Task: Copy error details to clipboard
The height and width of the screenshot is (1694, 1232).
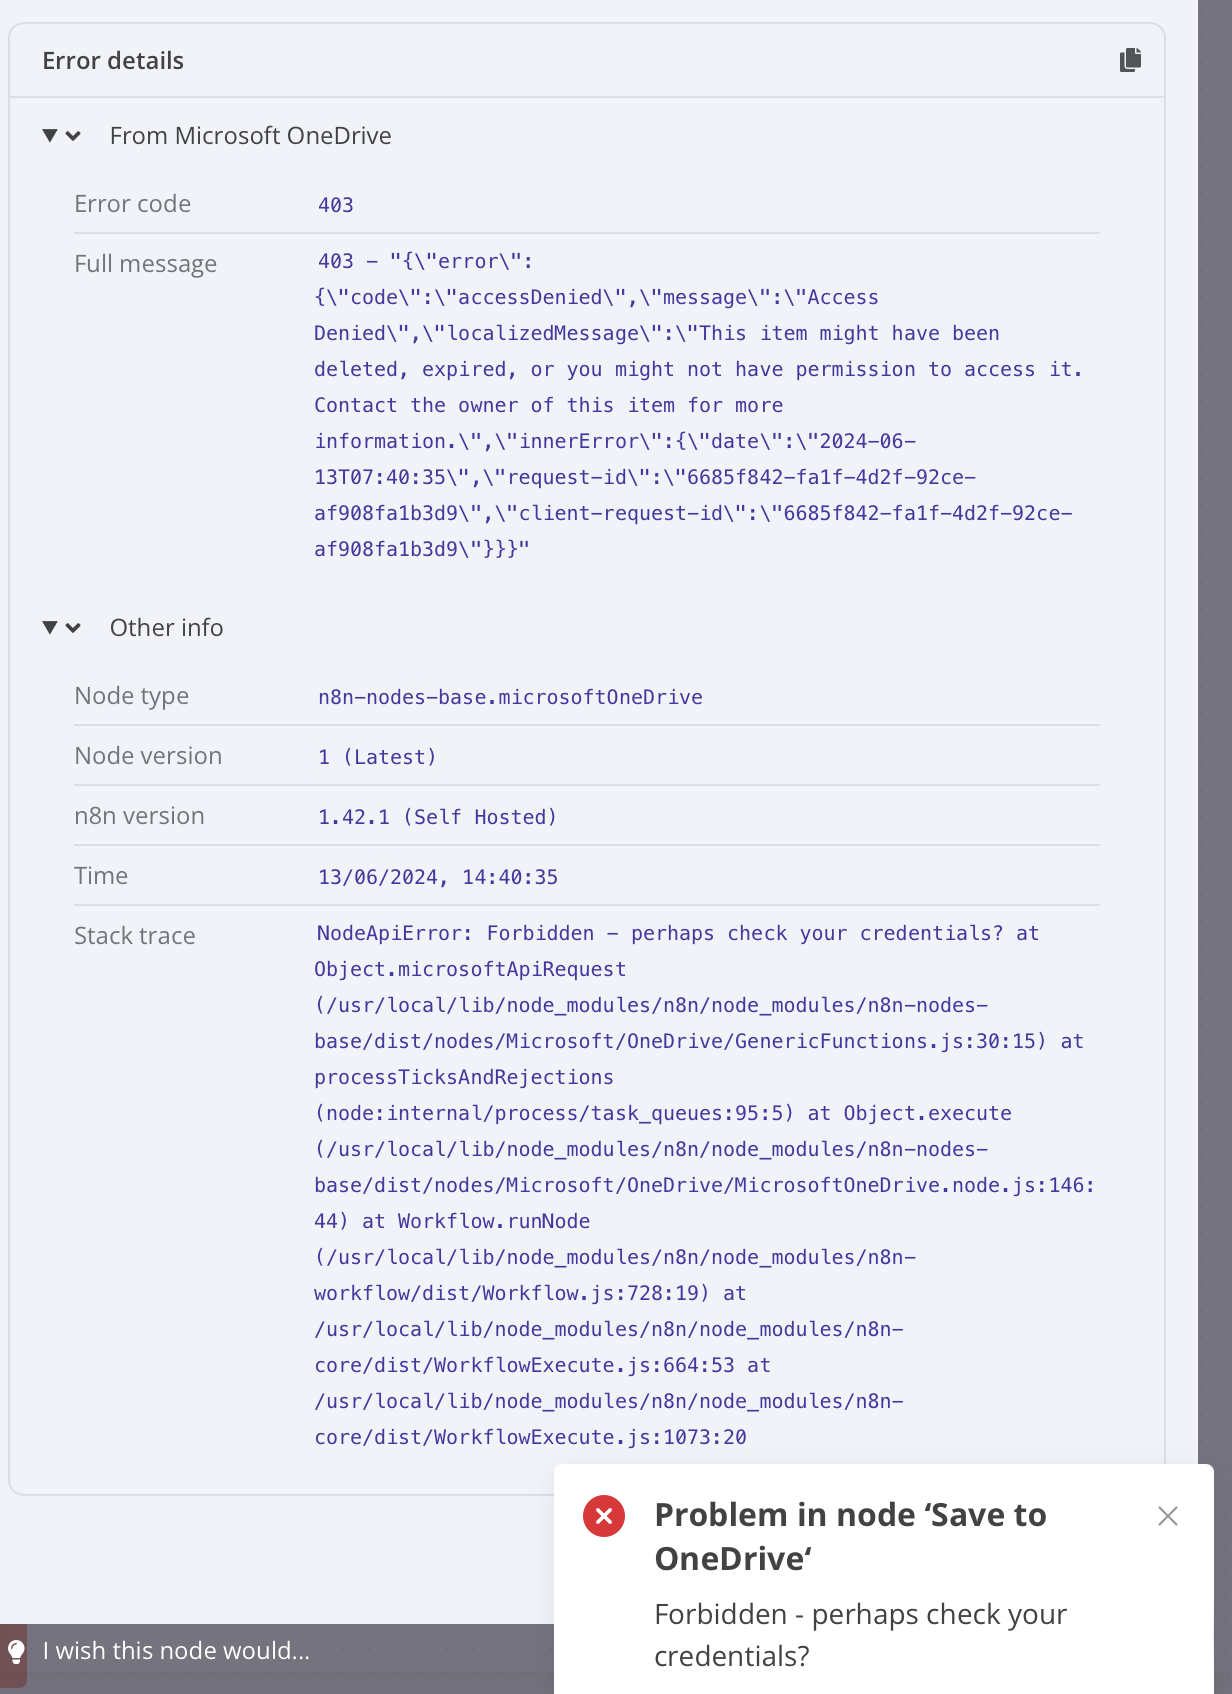Action: 1130,60
